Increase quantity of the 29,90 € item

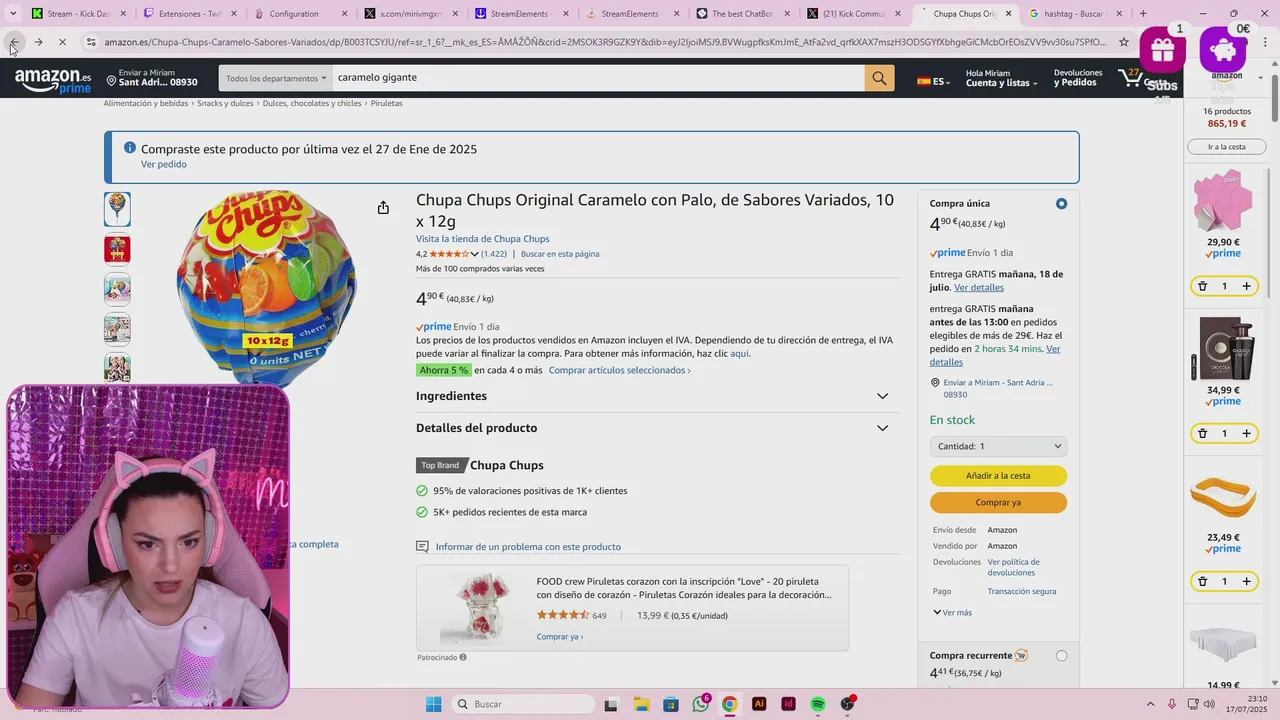(1246, 286)
